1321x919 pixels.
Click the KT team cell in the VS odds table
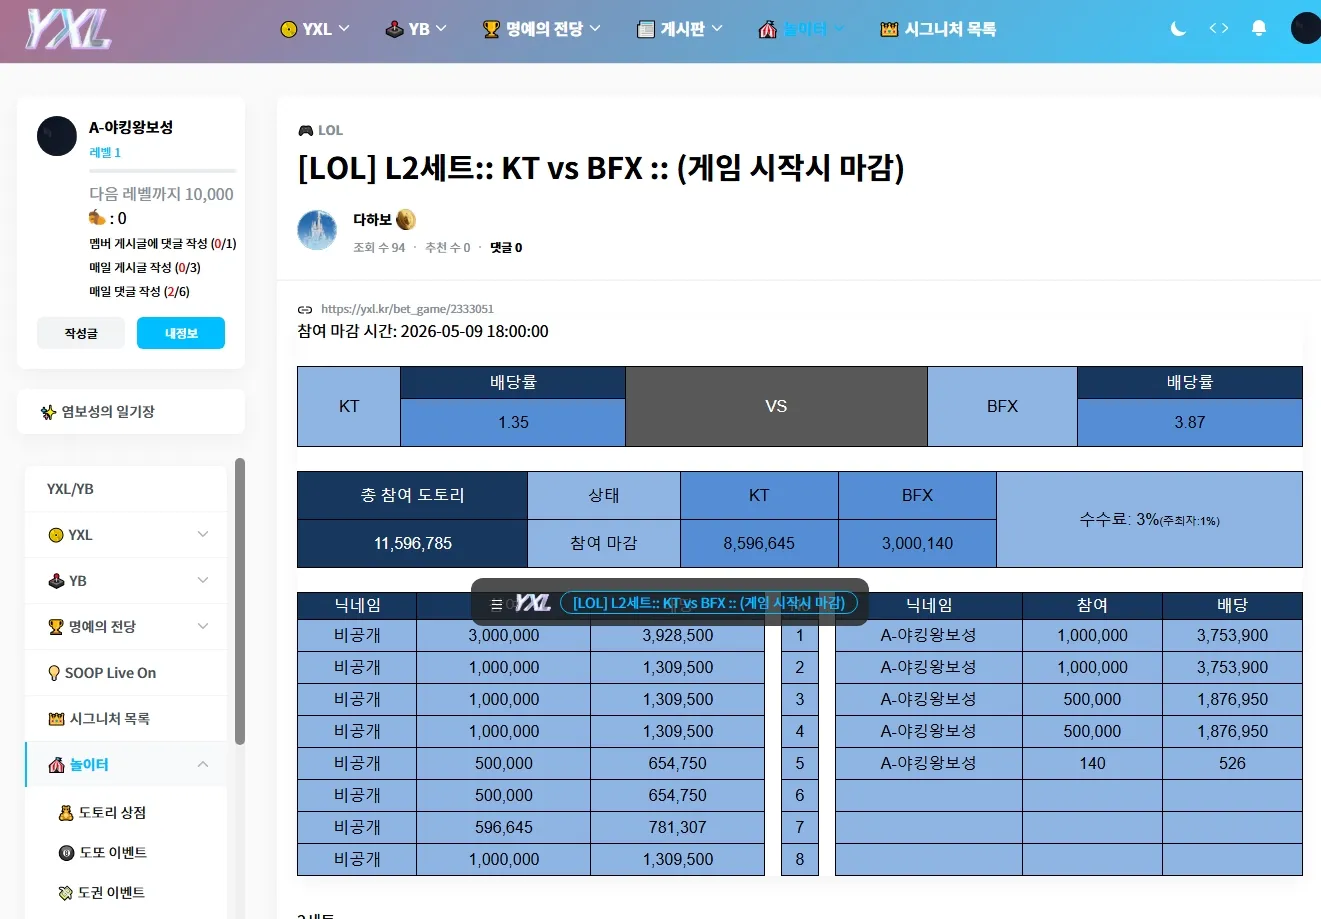(349, 406)
